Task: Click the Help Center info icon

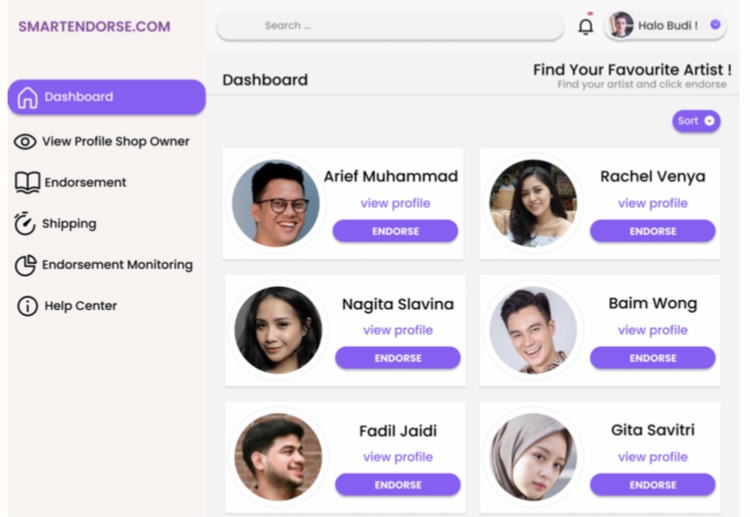Action: 27,306
